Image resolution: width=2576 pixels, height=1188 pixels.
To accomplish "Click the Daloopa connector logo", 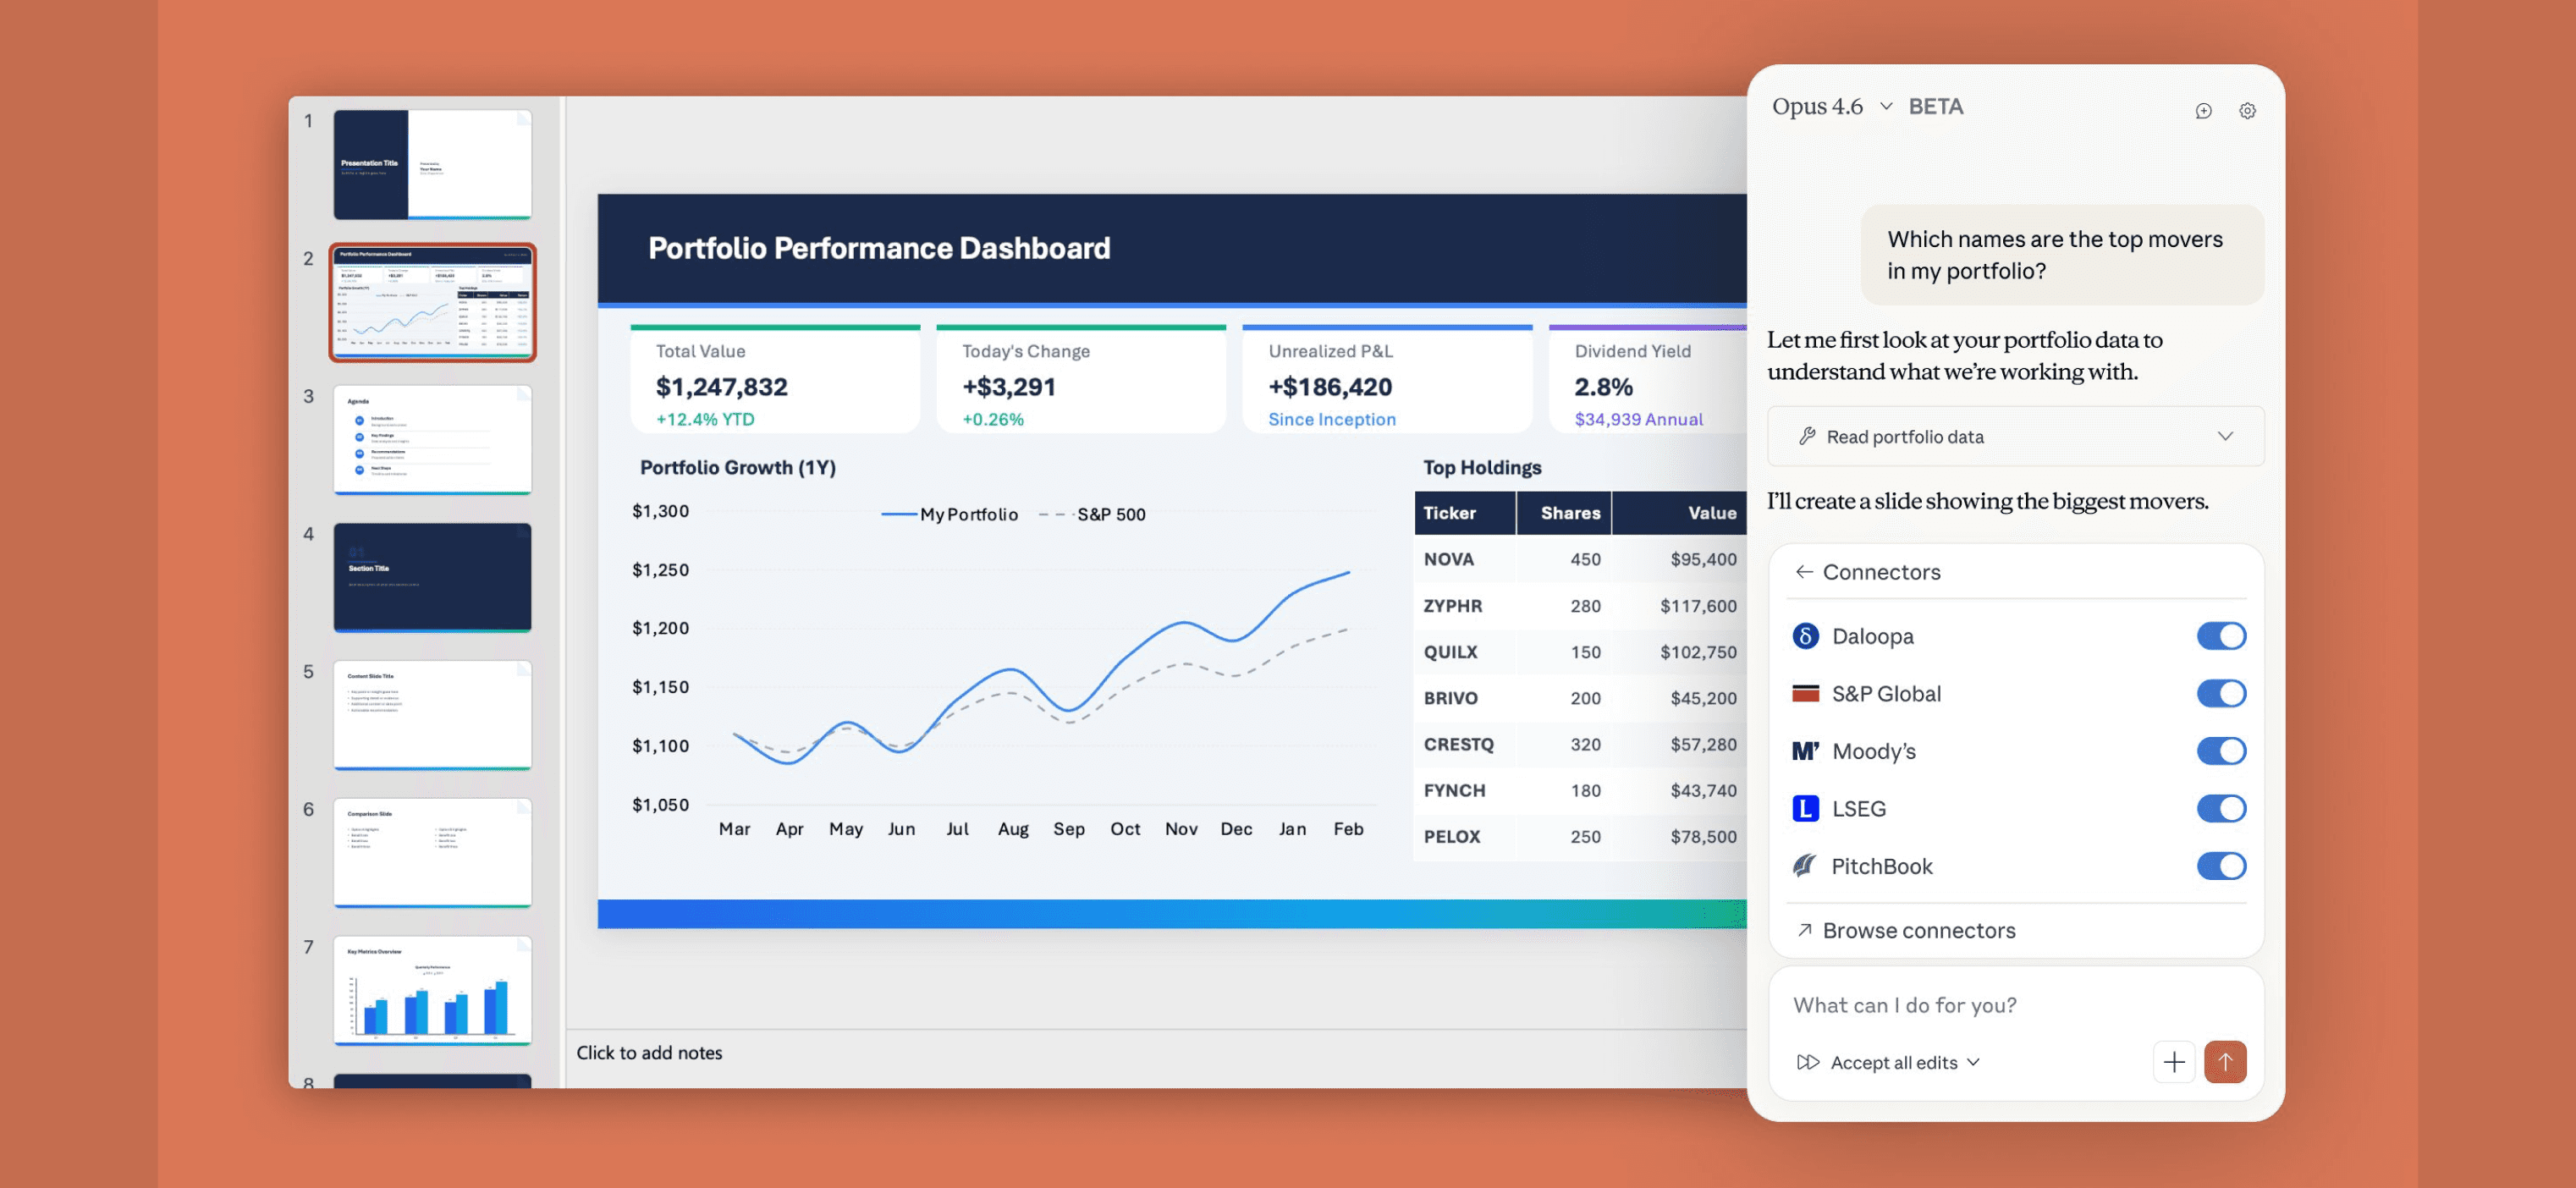I will click(1806, 636).
